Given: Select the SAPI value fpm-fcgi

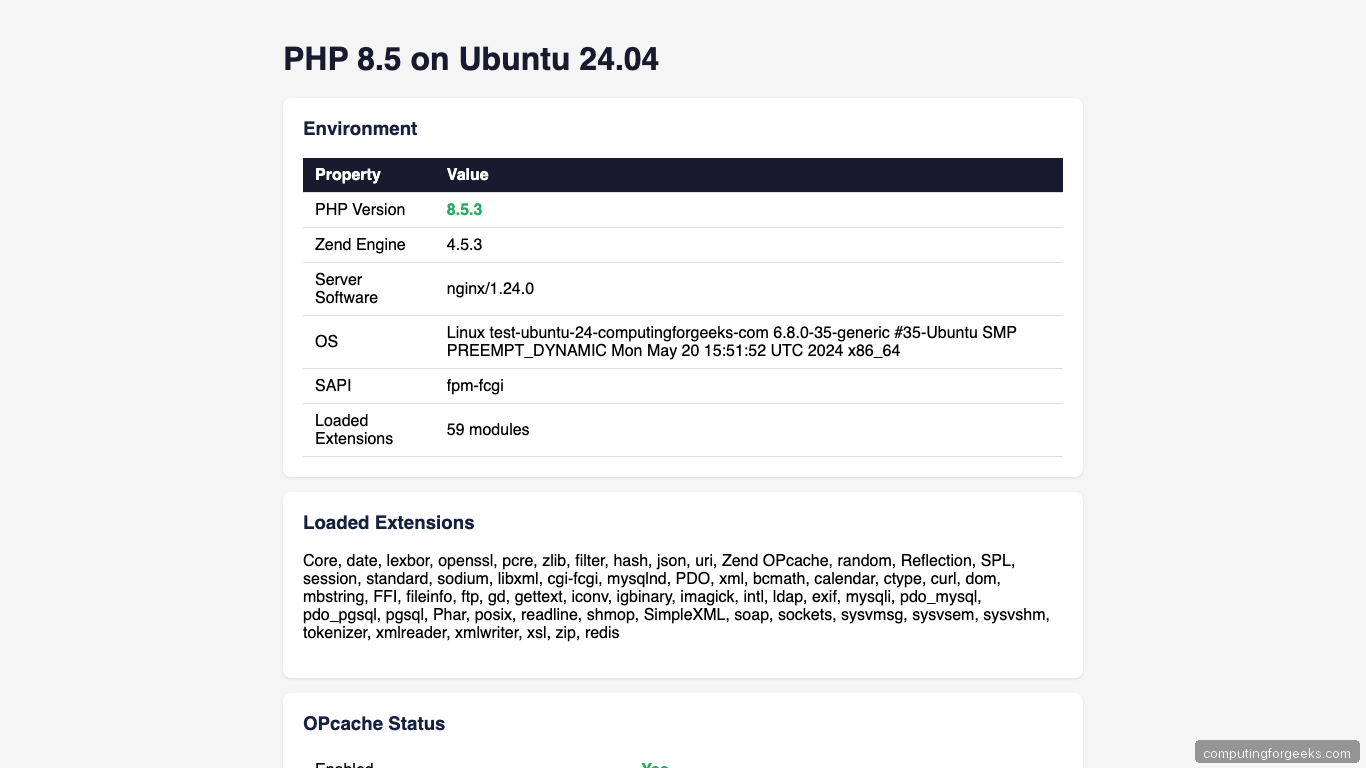Looking at the screenshot, I should coord(475,385).
